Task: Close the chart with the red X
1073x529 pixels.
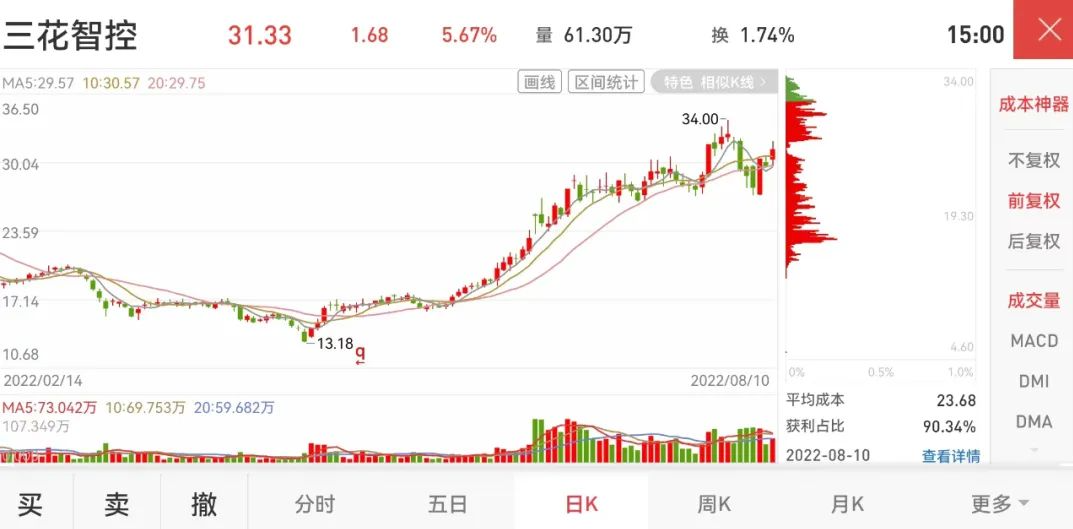Action: coord(1043,29)
